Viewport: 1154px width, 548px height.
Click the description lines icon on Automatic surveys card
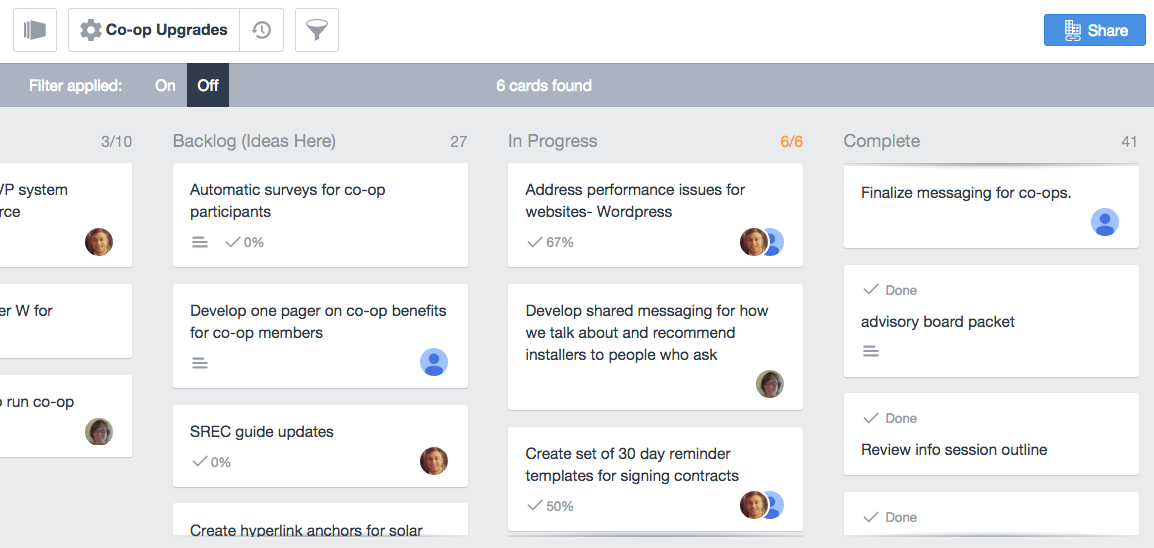(x=199, y=242)
